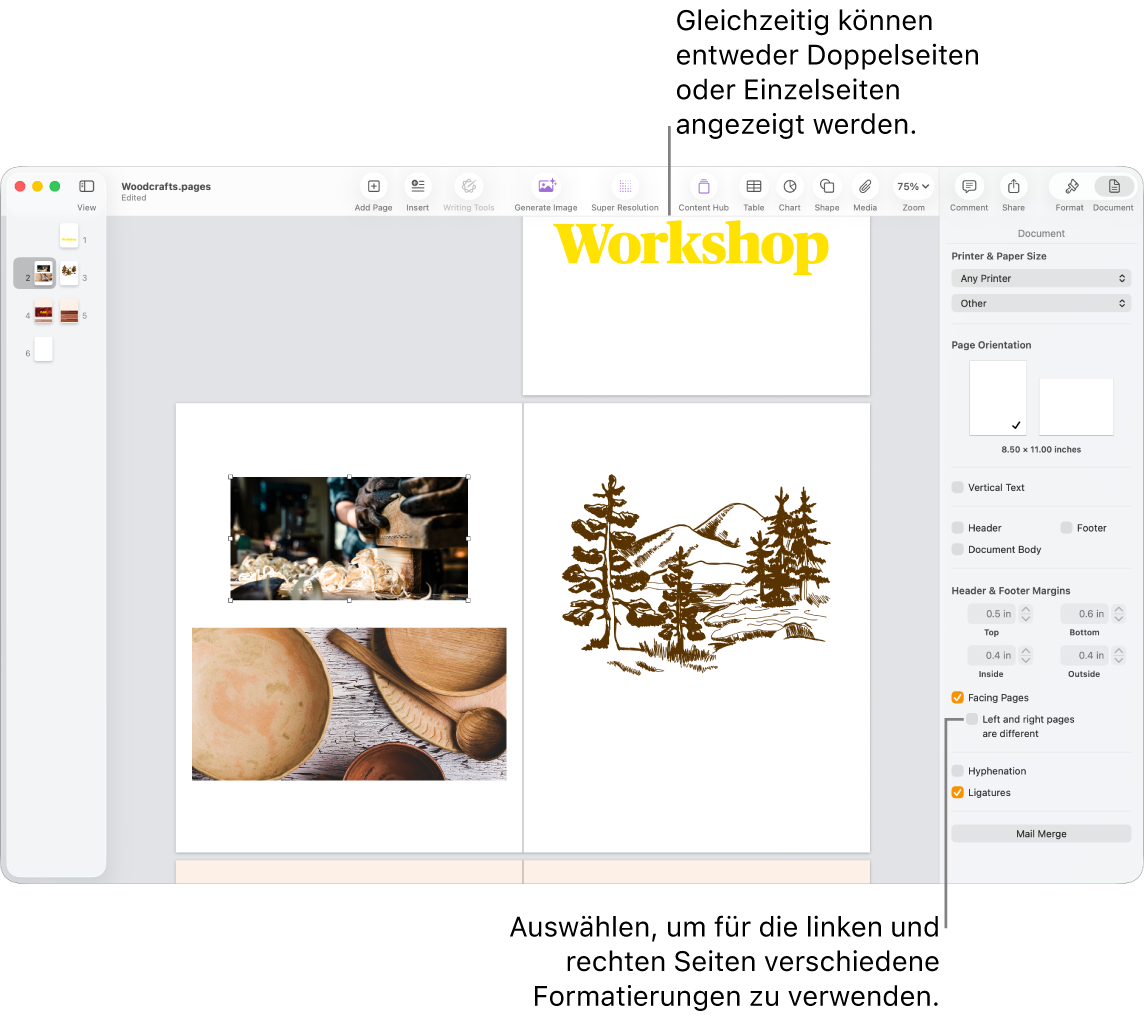Click the Outside margin field

[1085, 656]
